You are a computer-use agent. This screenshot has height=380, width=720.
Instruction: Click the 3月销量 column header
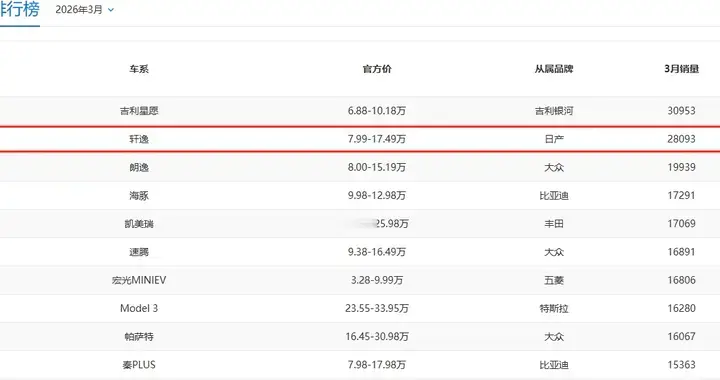681,69
